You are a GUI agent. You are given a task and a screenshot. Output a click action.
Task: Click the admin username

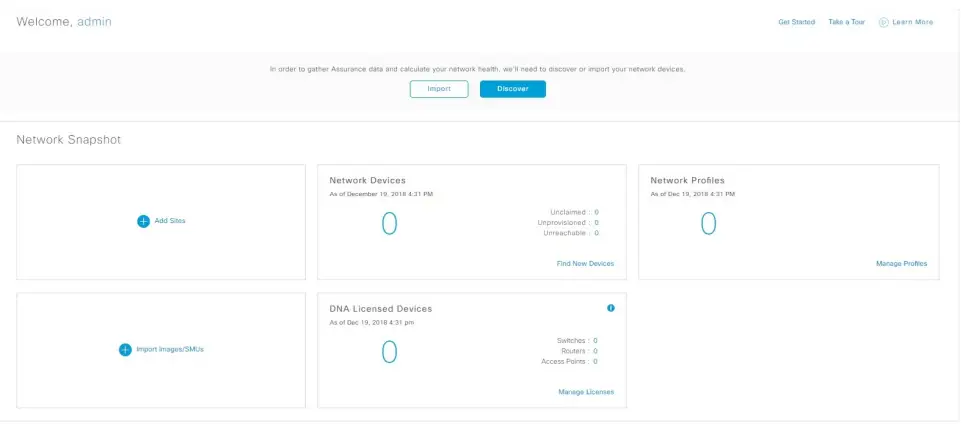click(94, 22)
